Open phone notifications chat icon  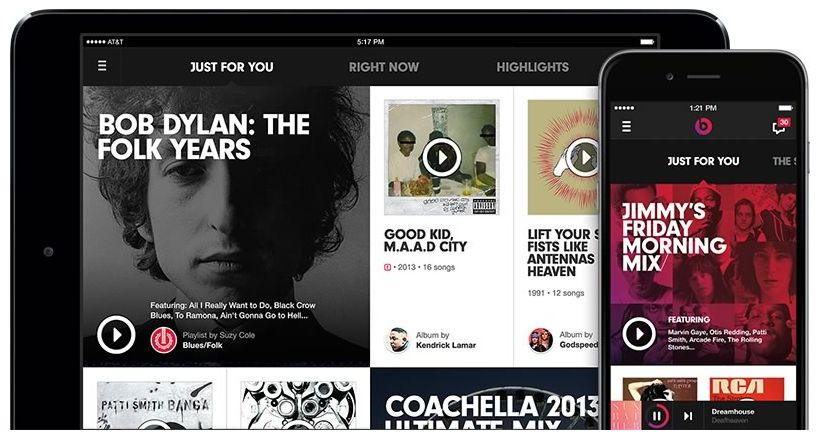click(780, 126)
